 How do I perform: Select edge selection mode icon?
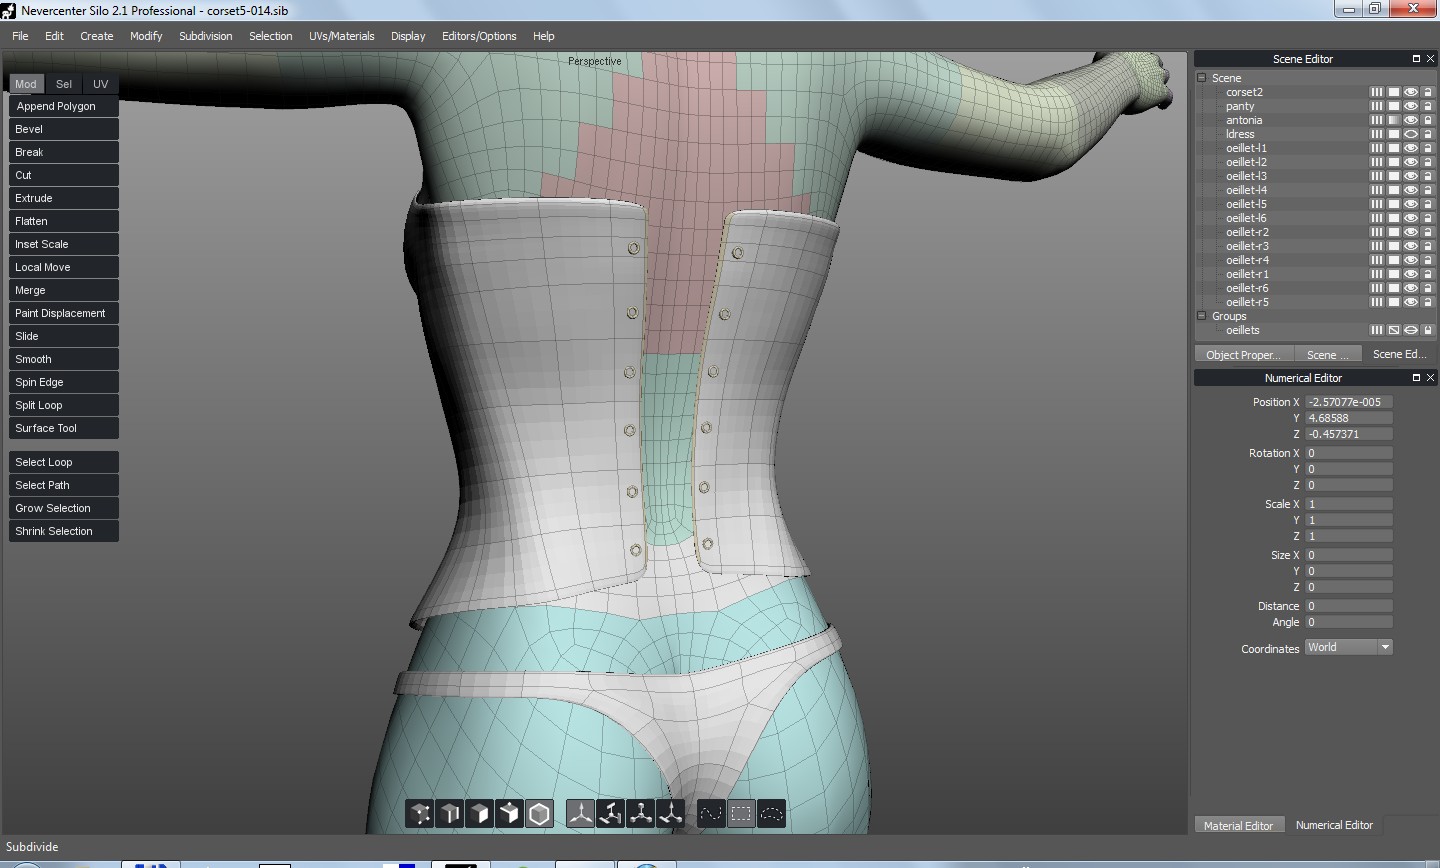(450, 814)
